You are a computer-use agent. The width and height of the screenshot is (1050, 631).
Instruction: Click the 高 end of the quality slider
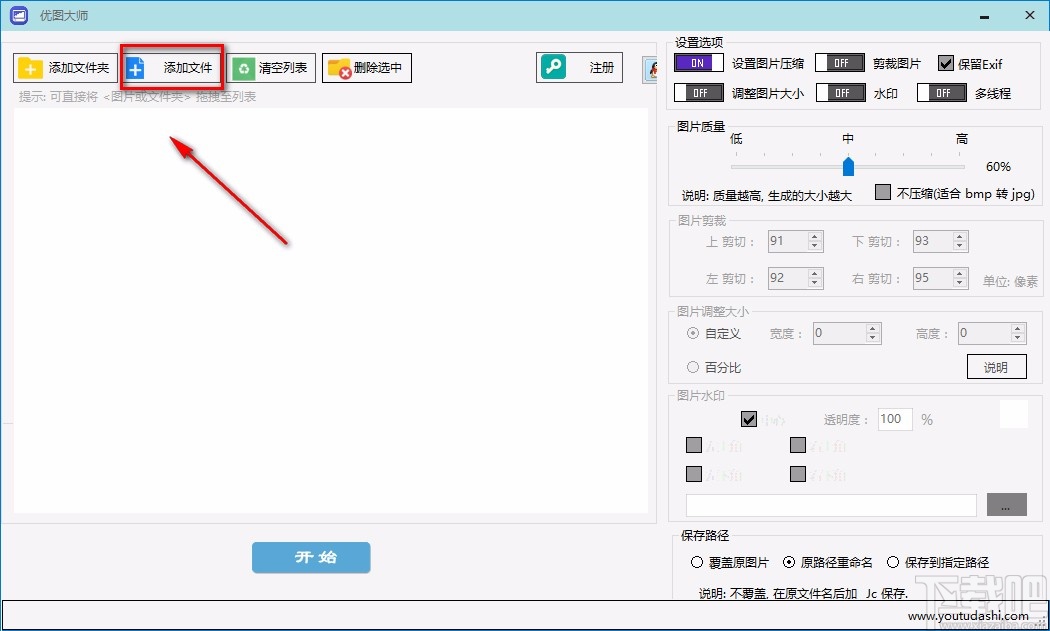[x=961, y=167]
